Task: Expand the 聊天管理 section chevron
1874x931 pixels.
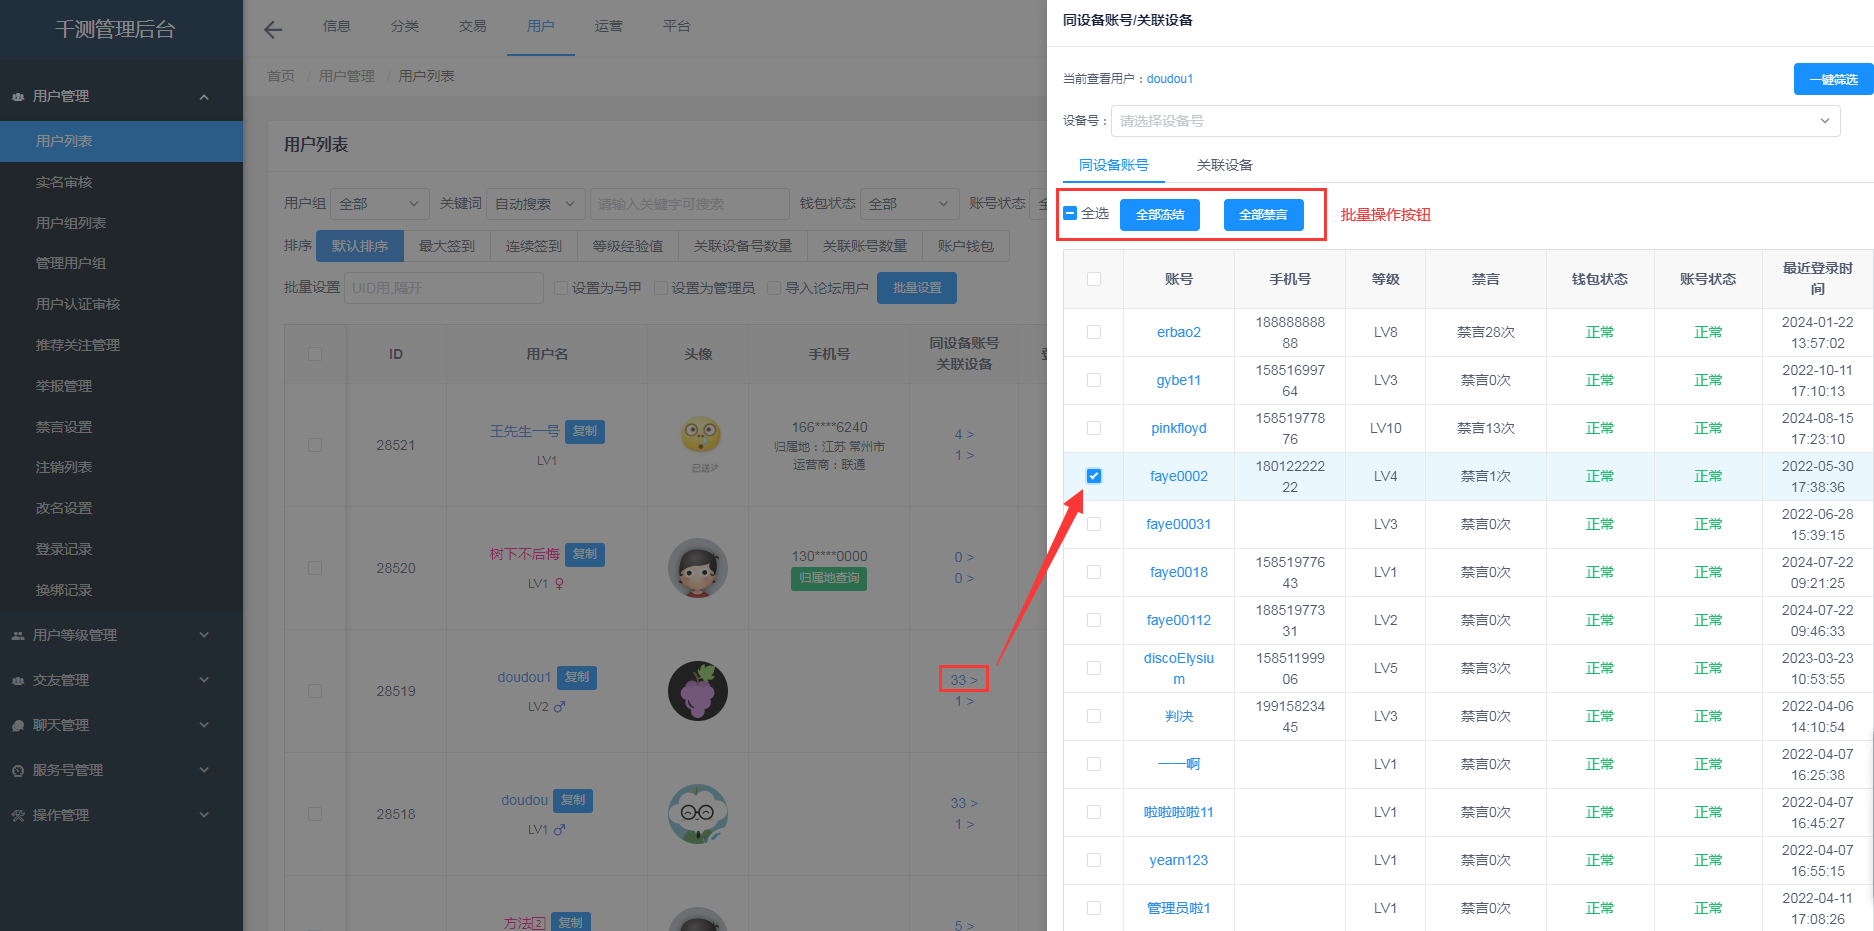Action: coord(204,725)
